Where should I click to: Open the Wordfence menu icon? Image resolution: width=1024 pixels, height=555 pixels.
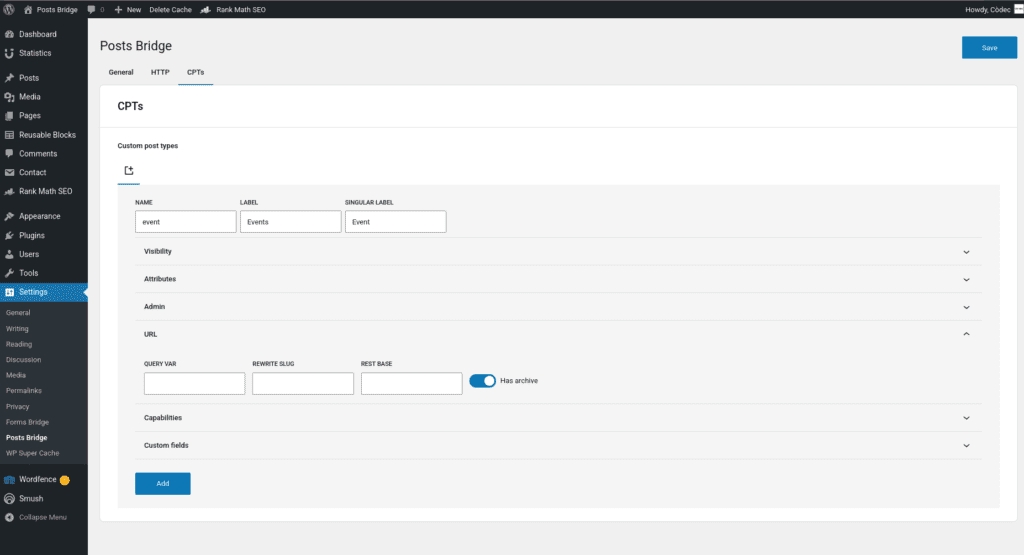click(9, 479)
